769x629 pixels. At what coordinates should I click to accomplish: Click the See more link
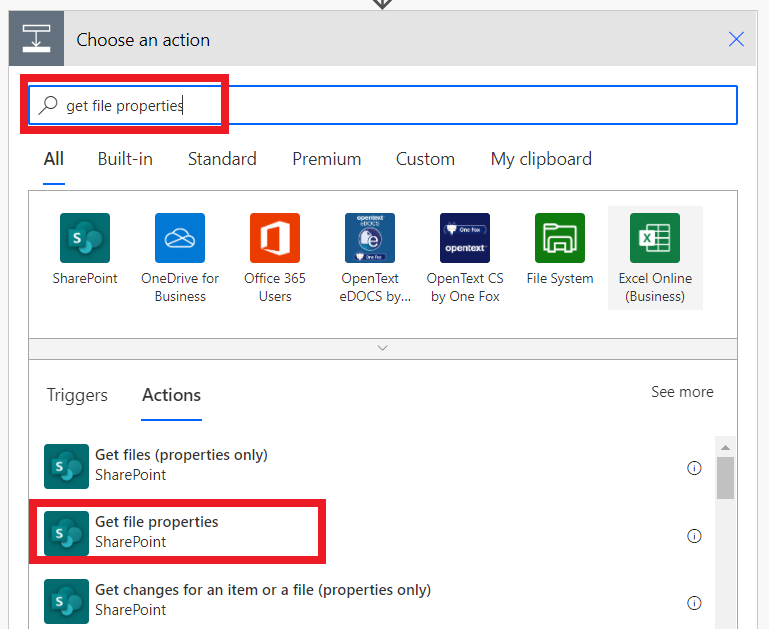pyautogui.click(x=682, y=392)
